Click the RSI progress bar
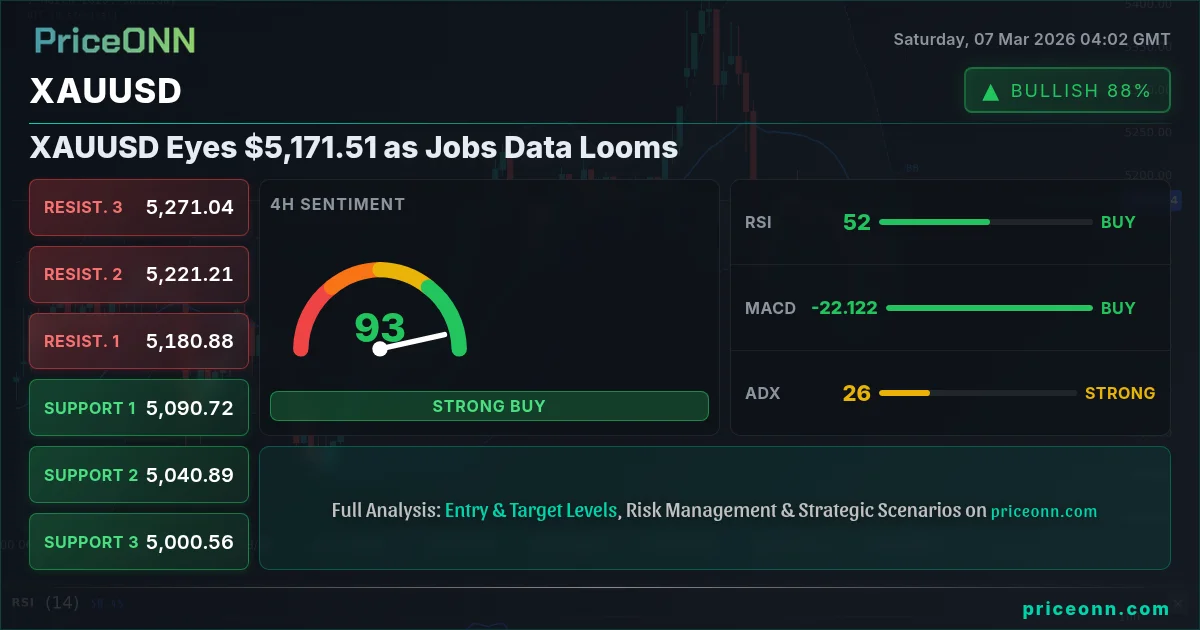1200x630 pixels. [x=985, y=222]
